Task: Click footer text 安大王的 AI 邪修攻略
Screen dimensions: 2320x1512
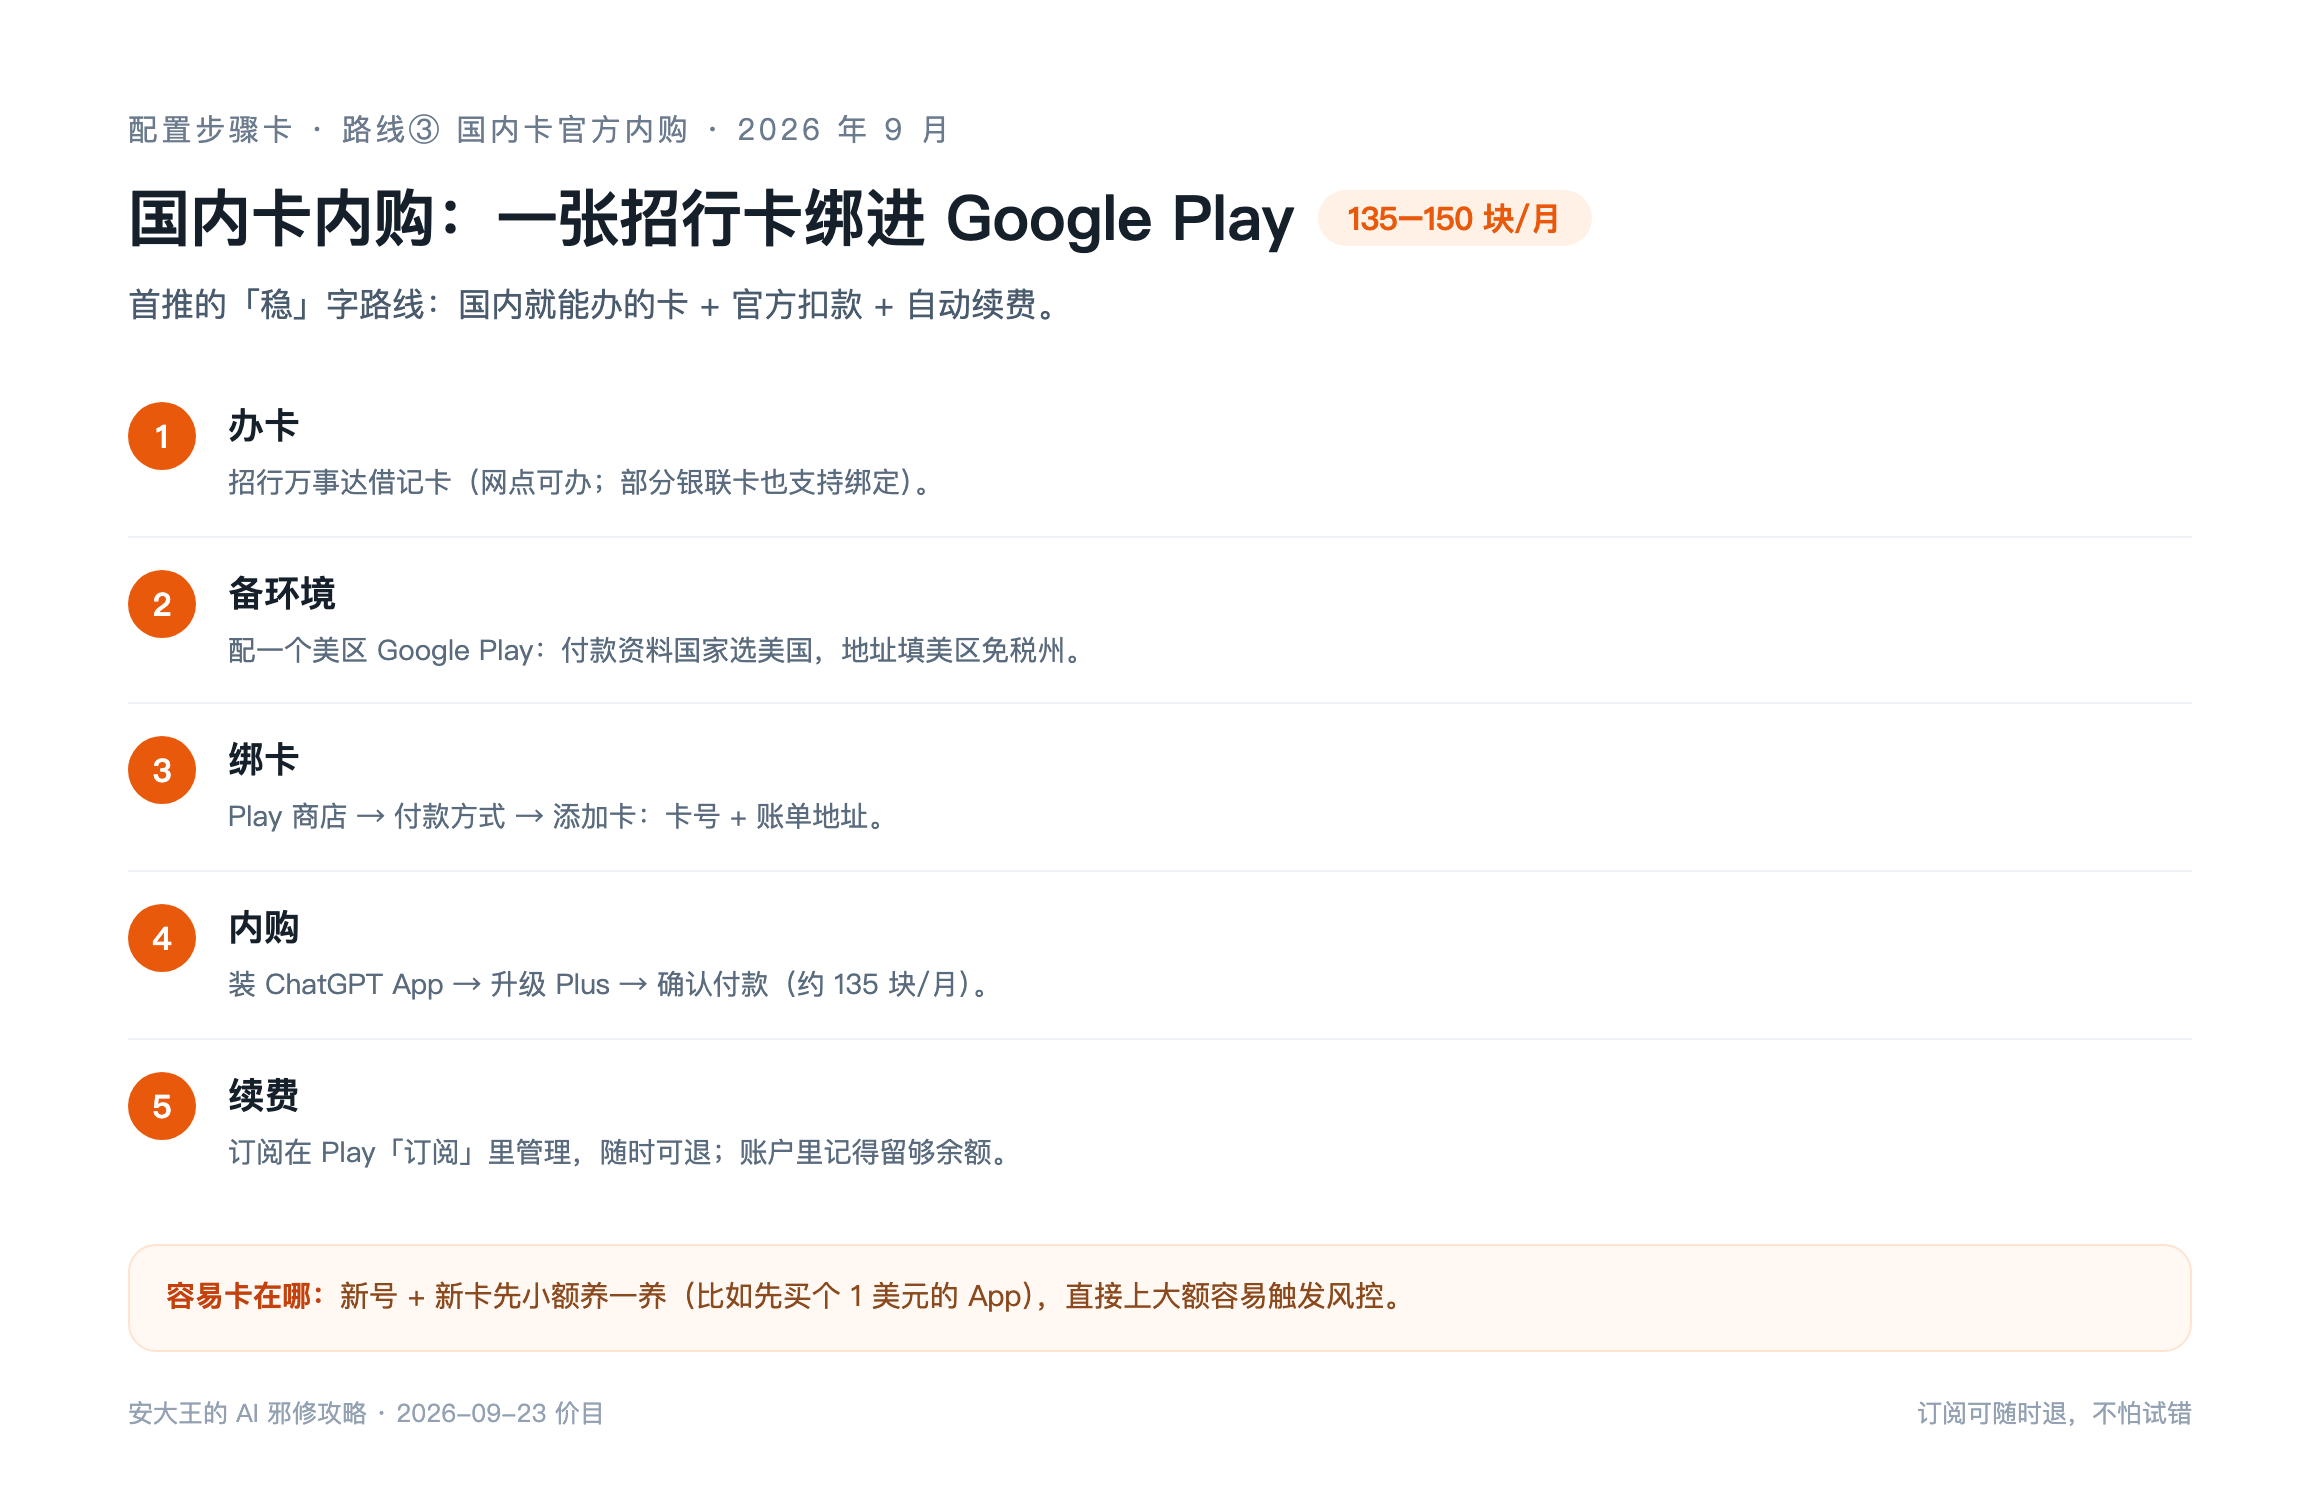Action: pyautogui.click(x=247, y=1413)
